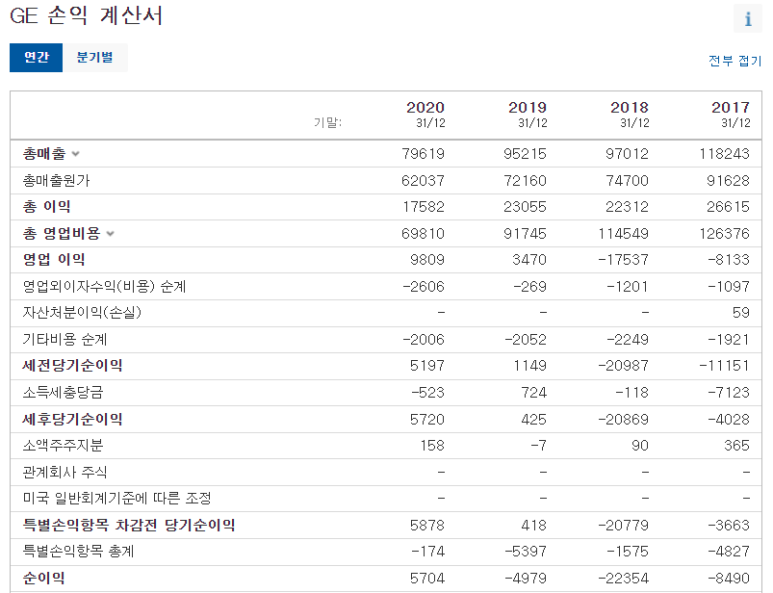Click 2017 소액주주지분 value 365
This screenshot has width=773, height=593.
point(737,446)
